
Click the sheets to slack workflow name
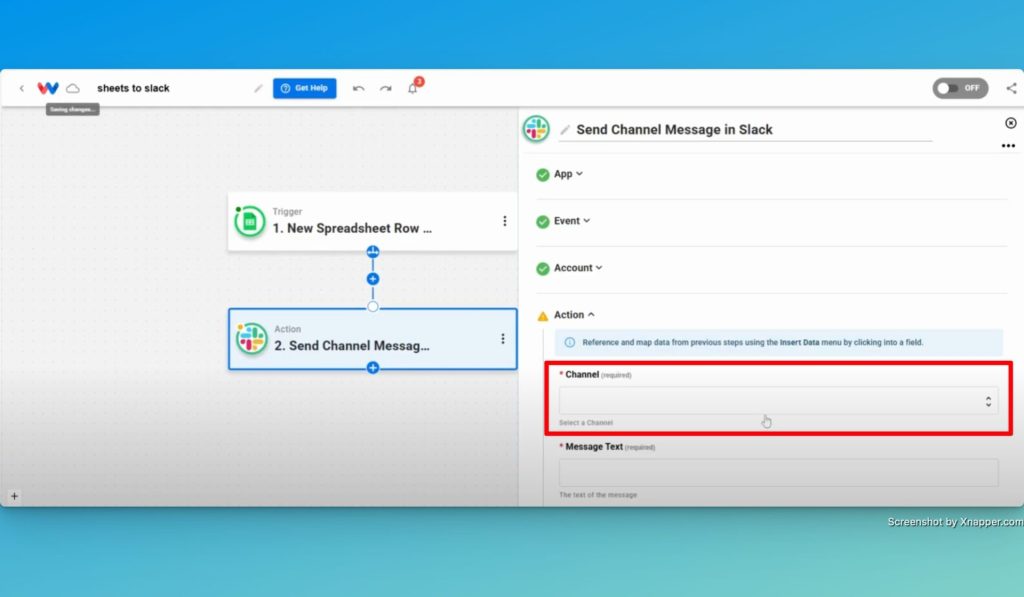click(133, 88)
